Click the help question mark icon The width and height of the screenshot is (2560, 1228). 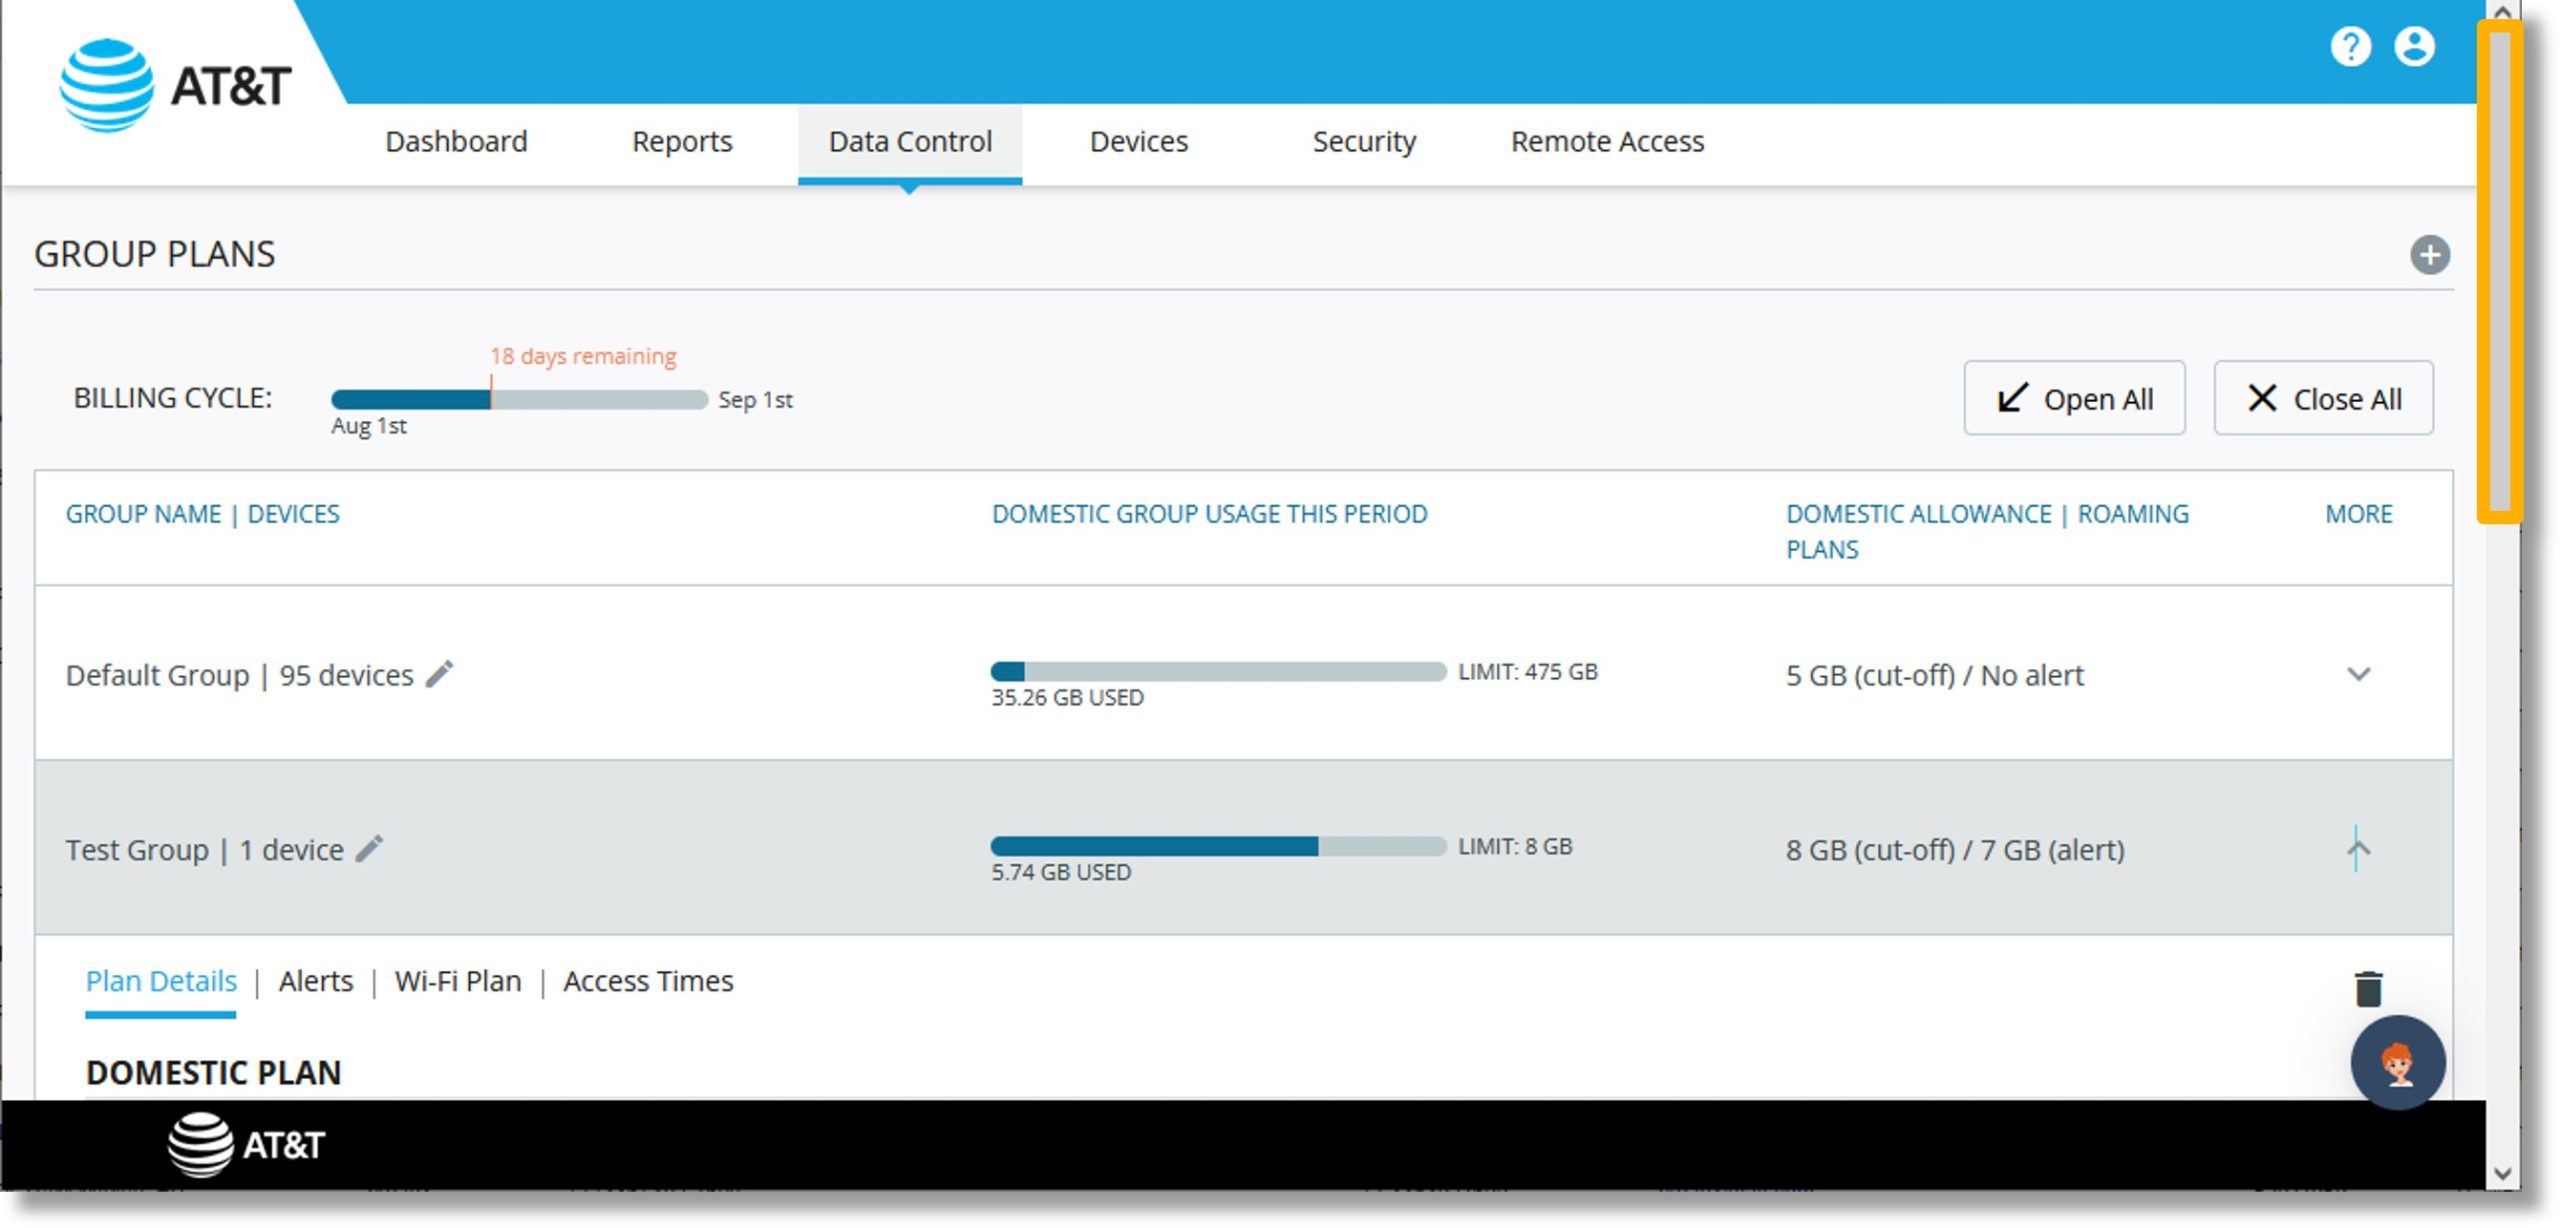tap(2358, 46)
